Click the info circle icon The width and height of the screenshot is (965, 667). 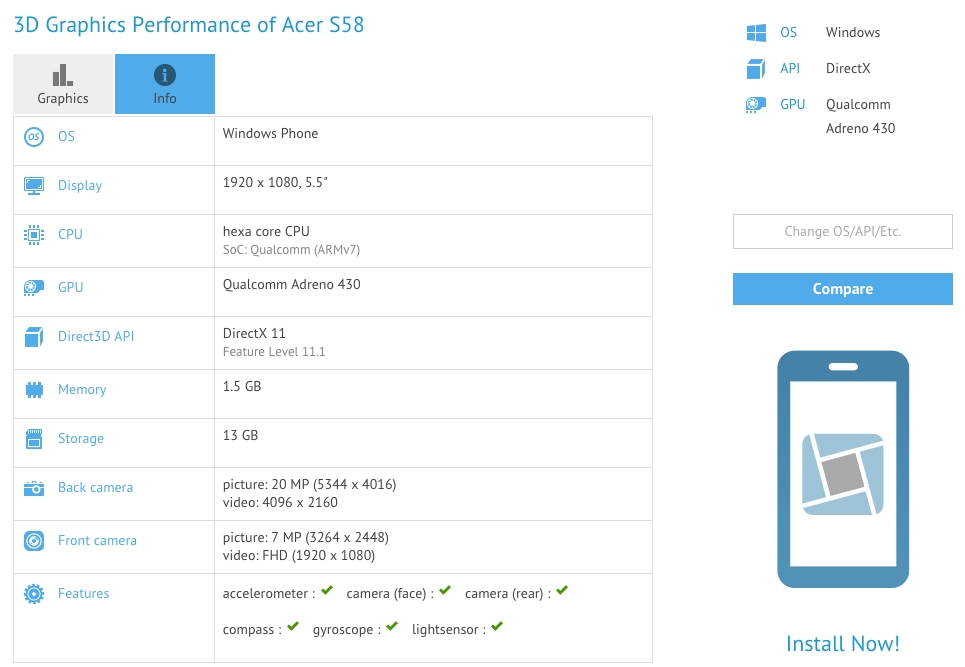(165, 75)
